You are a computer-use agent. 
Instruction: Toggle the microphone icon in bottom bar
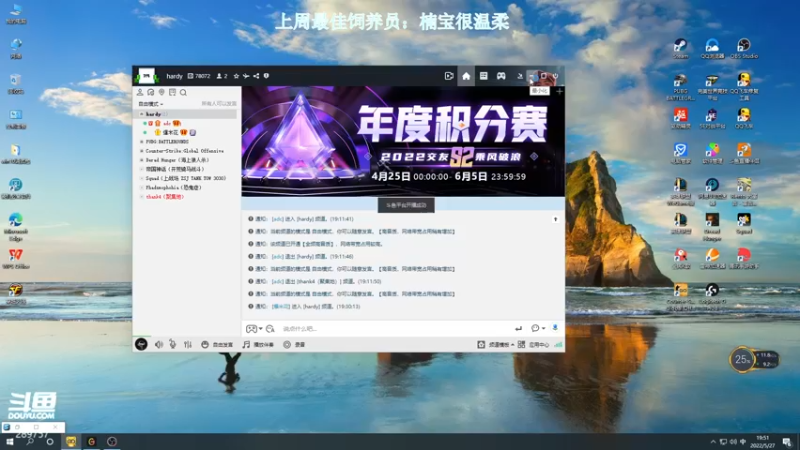pos(173,345)
